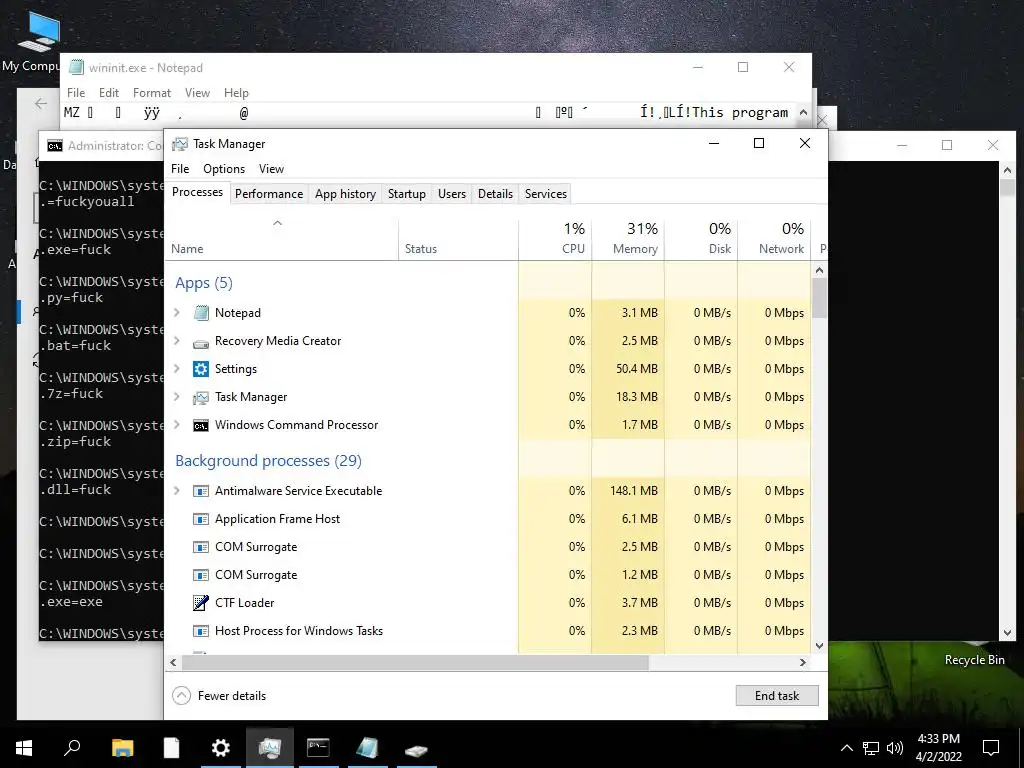Click the Application Frame Host icon

pyautogui.click(x=201, y=519)
